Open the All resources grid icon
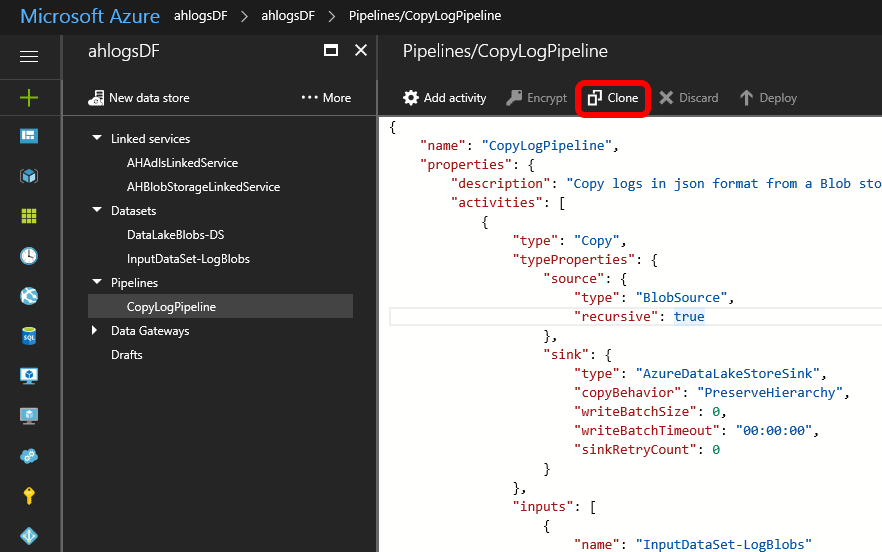This screenshot has width=882, height=552. (29, 216)
